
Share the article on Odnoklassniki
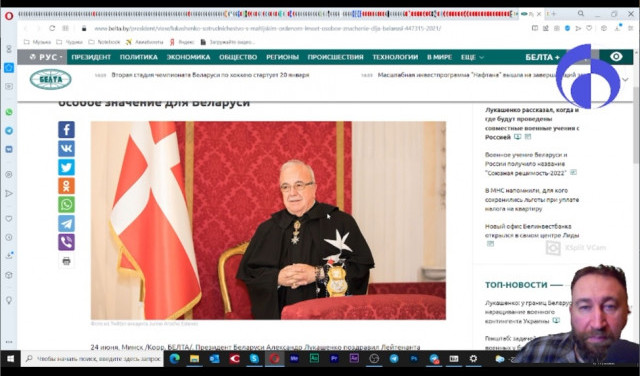tap(66, 186)
